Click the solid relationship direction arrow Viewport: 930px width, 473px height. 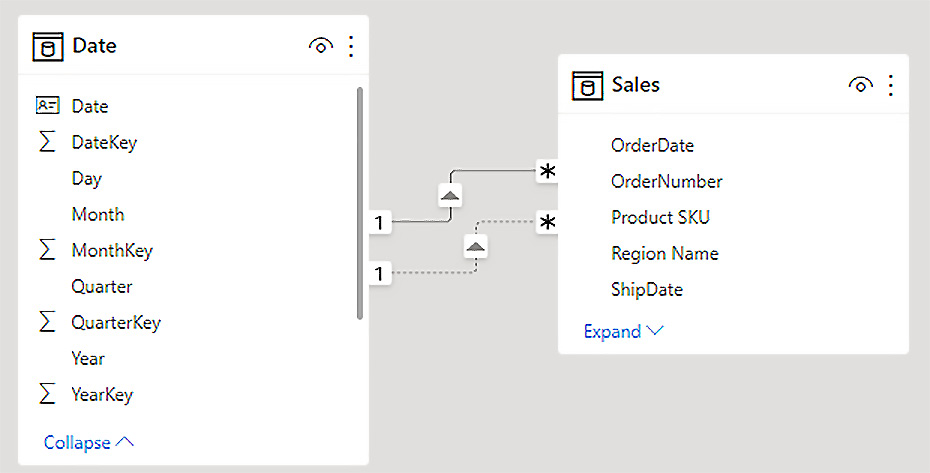click(x=450, y=195)
